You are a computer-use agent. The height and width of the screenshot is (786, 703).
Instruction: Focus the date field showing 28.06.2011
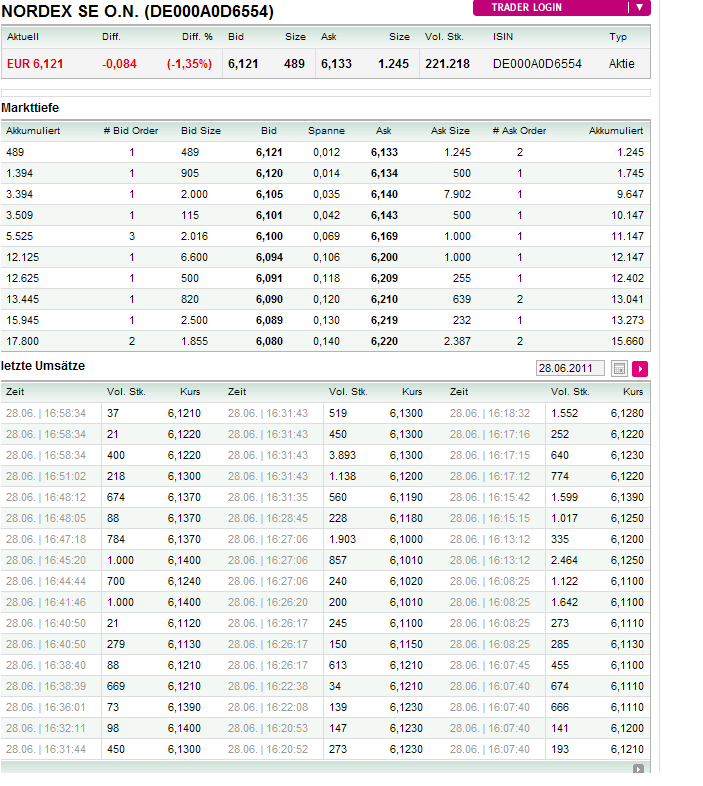point(571,369)
